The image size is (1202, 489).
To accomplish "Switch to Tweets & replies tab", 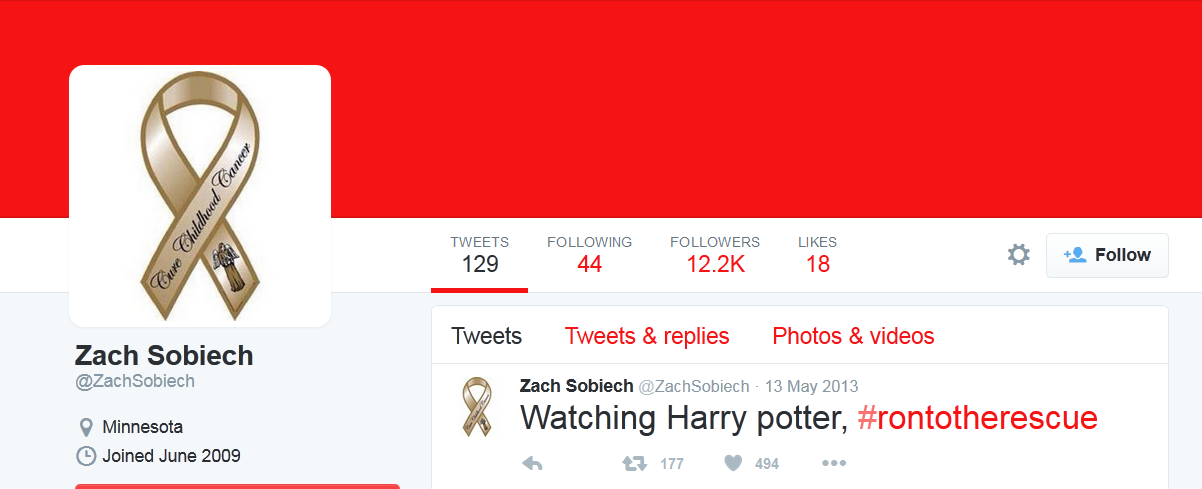I will tap(647, 336).
